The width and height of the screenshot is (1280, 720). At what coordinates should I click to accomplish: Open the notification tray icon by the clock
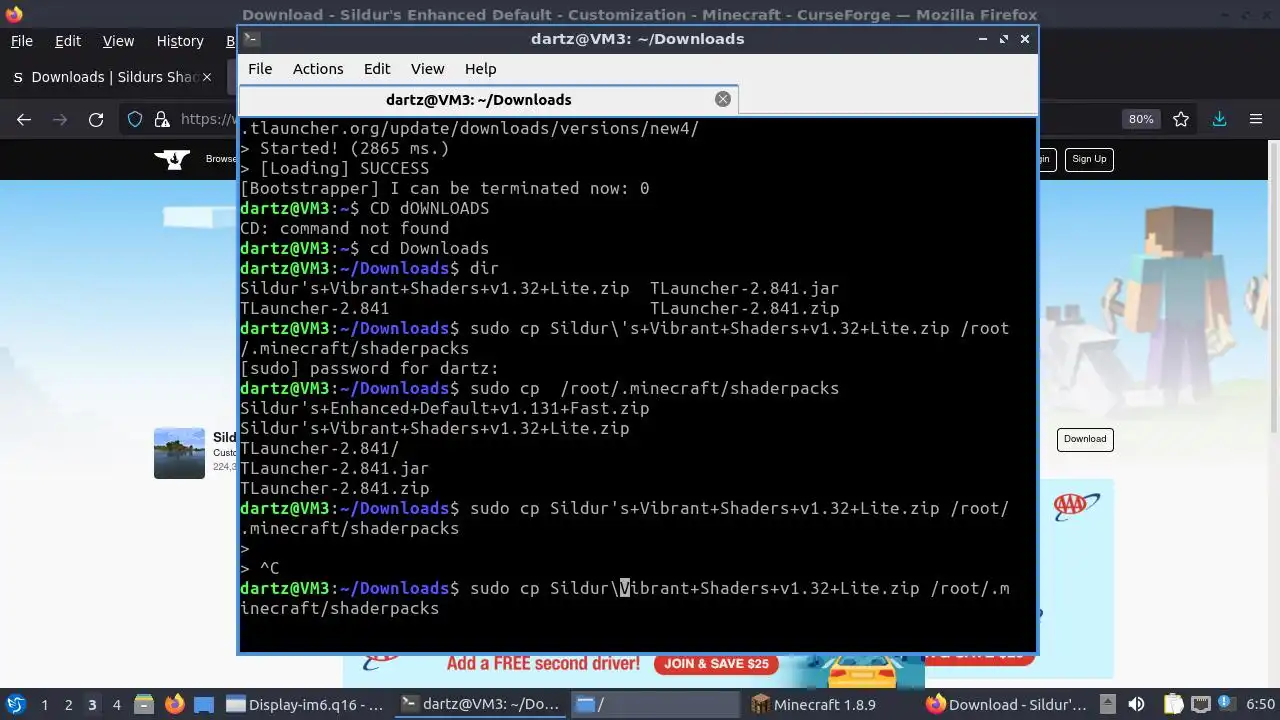point(1226,704)
